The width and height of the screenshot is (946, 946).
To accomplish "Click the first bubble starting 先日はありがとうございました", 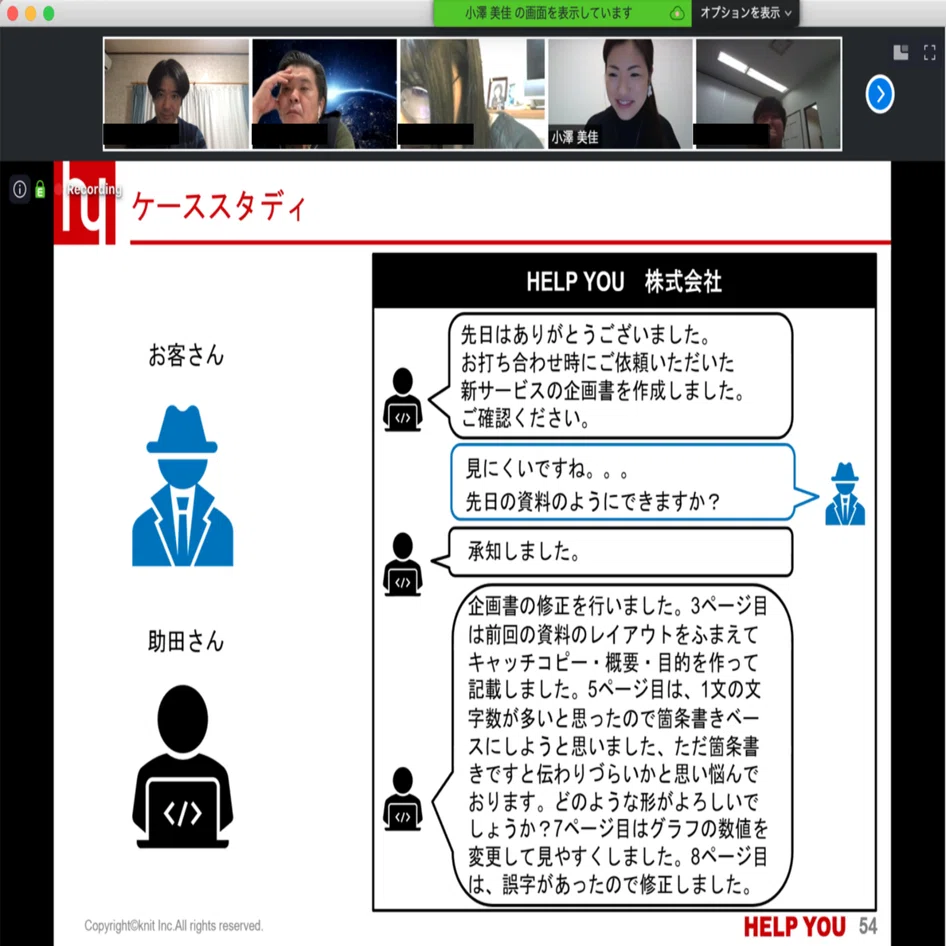I will click(620, 376).
